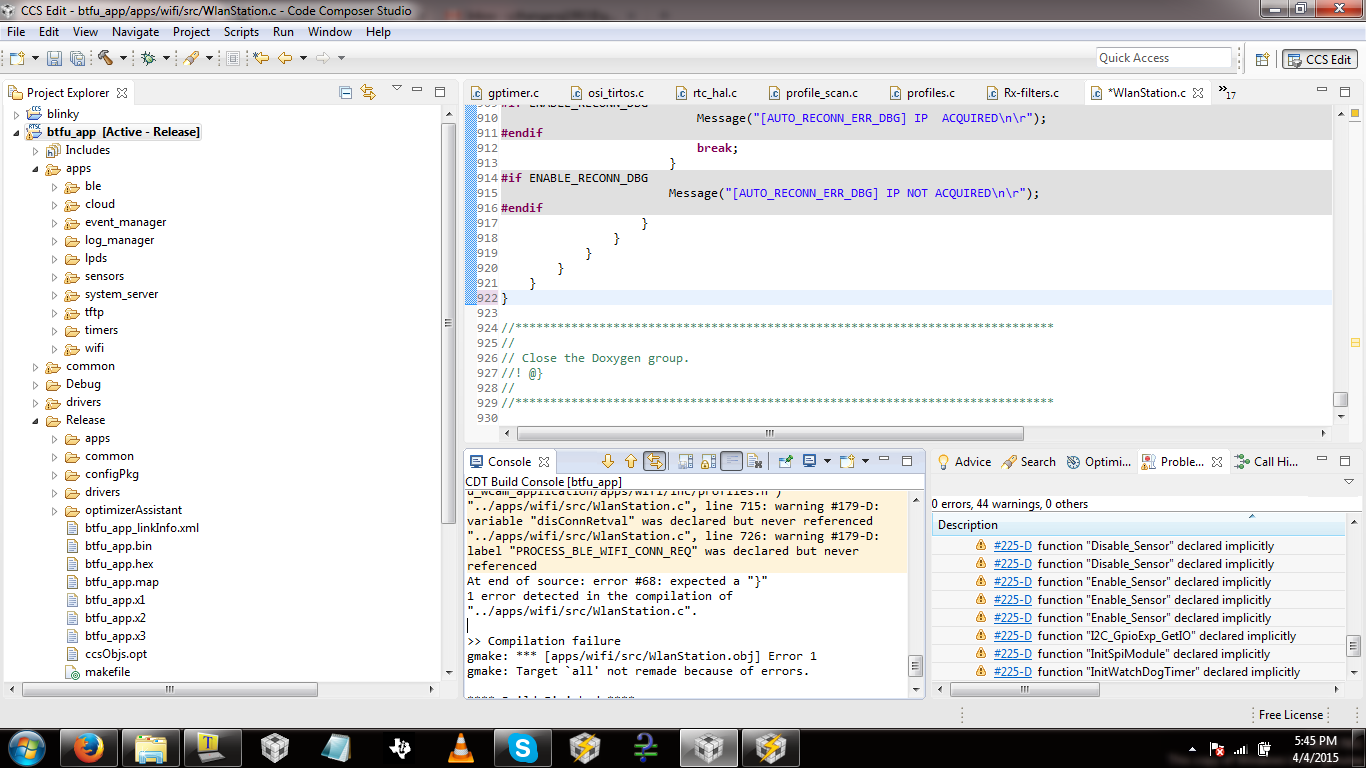This screenshot has height=768, width=1366.
Task: Click the Quick Access search field
Action: click(x=1163, y=58)
